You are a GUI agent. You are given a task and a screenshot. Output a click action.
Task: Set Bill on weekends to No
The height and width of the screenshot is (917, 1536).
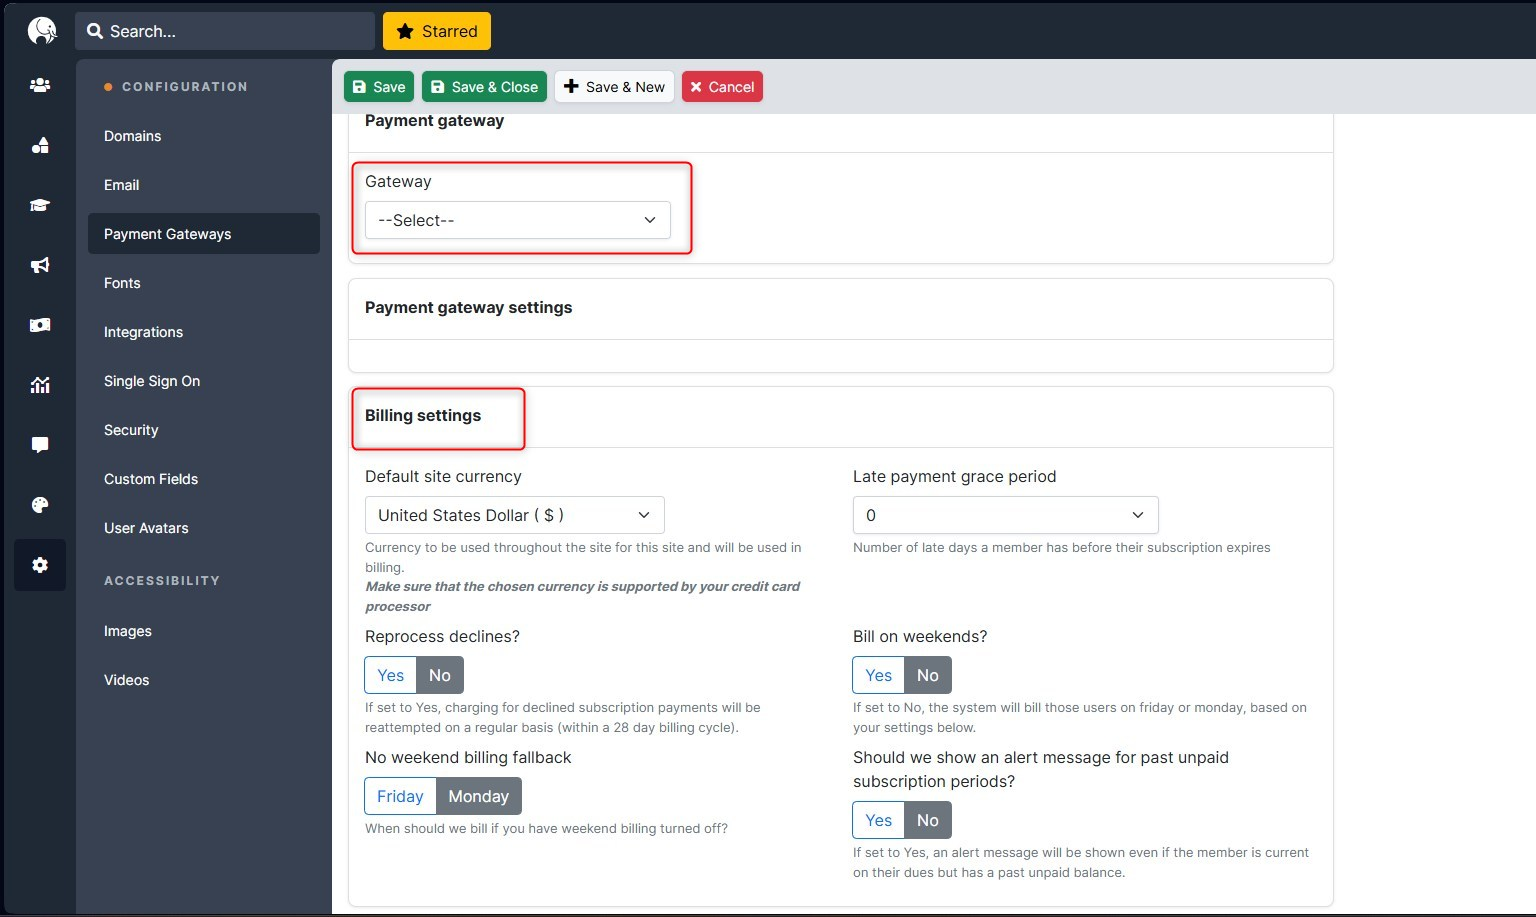point(927,675)
